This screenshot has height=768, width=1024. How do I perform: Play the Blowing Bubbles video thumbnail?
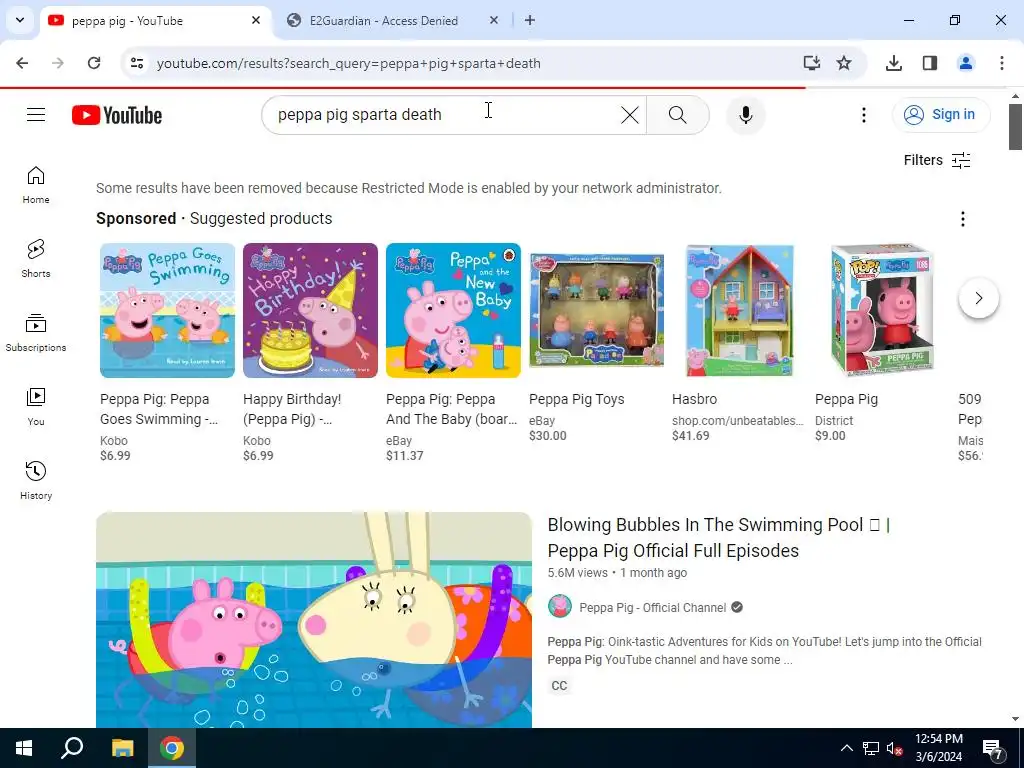coord(314,620)
